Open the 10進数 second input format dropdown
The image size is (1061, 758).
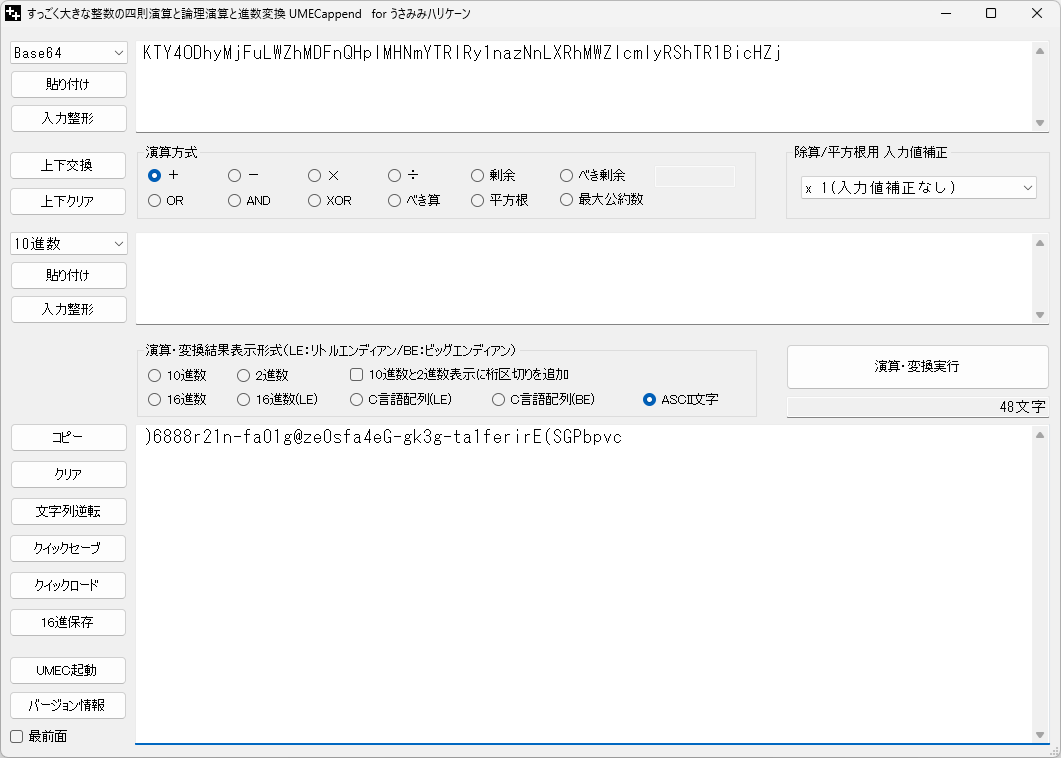[x=69, y=243]
